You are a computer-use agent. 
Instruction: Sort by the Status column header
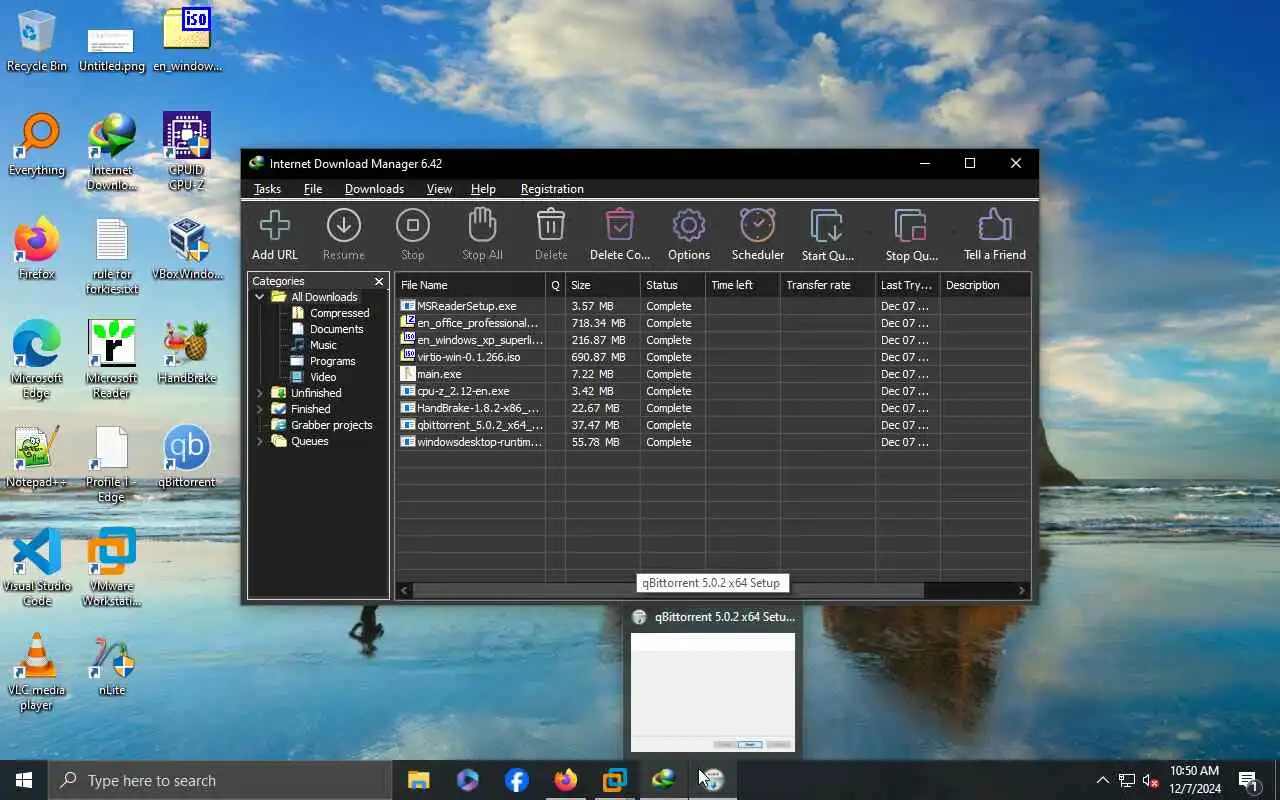[673, 285]
